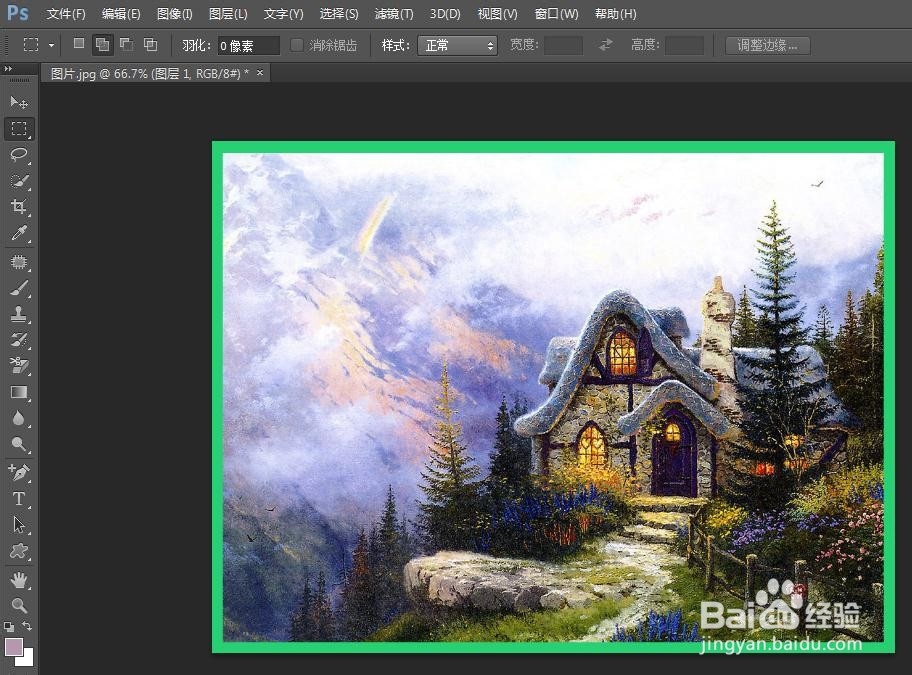Click the 羽化 feather input field
This screenshot has width=912, height=675.
[248, 46]
